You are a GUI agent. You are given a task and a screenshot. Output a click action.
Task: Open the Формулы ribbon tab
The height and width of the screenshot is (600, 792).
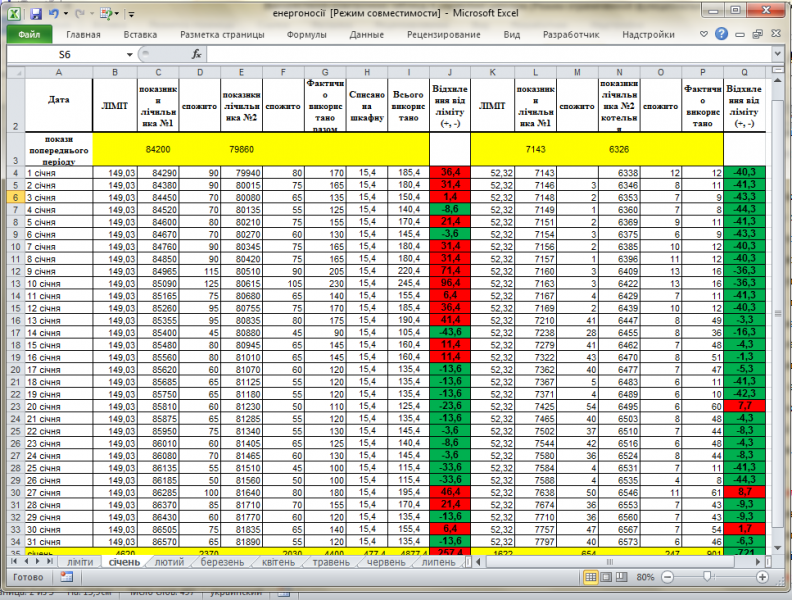[x=306, y=34]
